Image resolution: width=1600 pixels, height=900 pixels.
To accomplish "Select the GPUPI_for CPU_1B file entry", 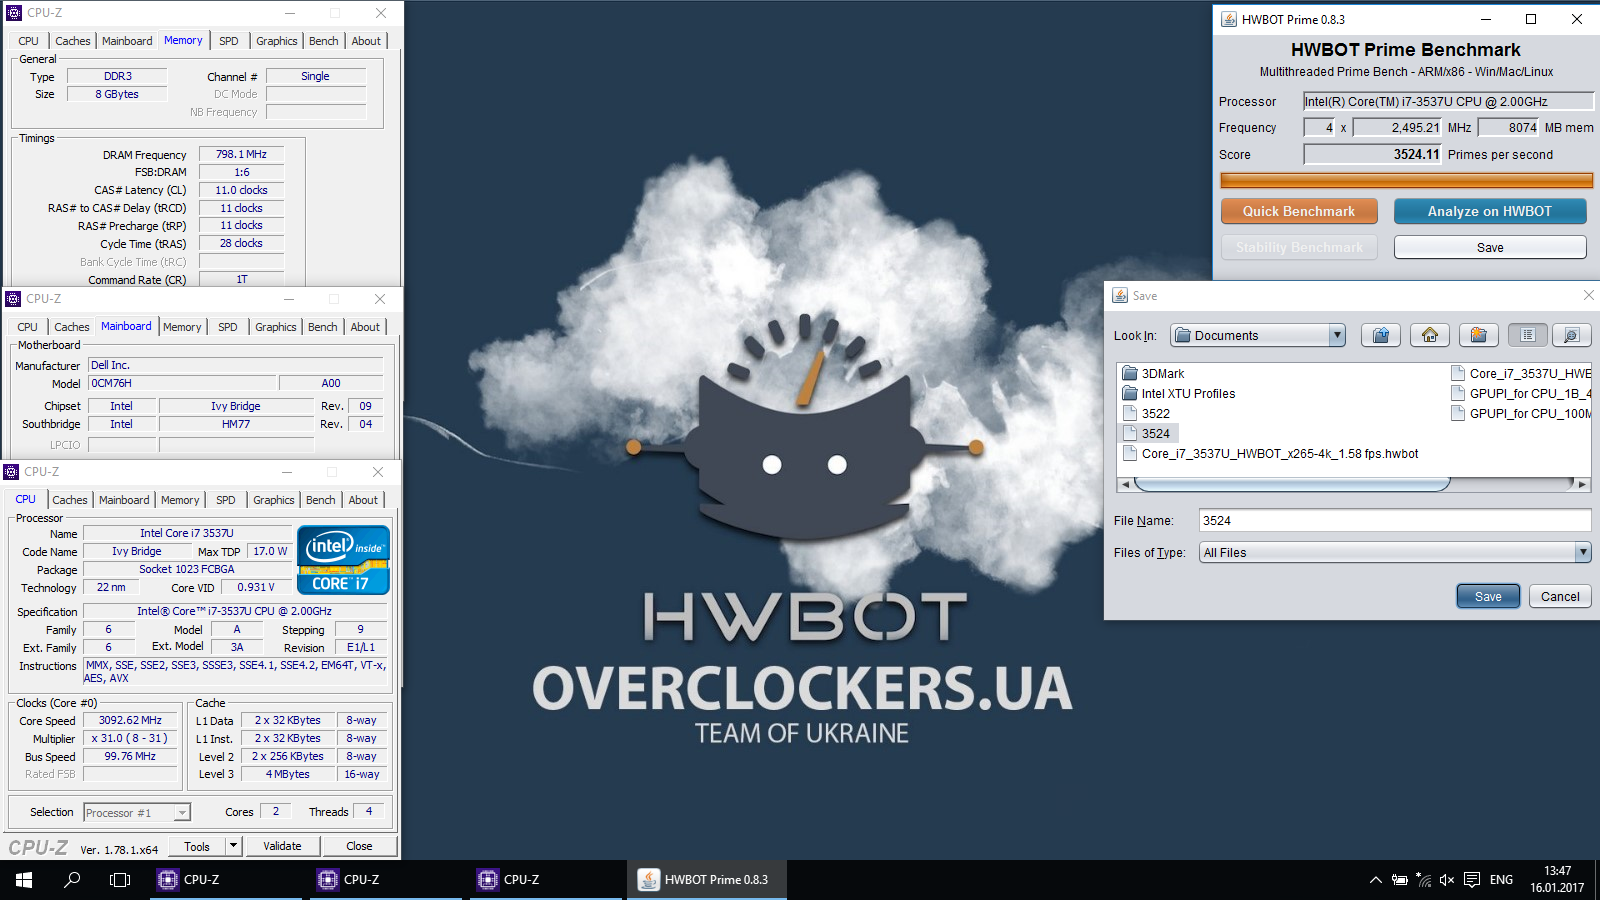I will click(1521, 393).
